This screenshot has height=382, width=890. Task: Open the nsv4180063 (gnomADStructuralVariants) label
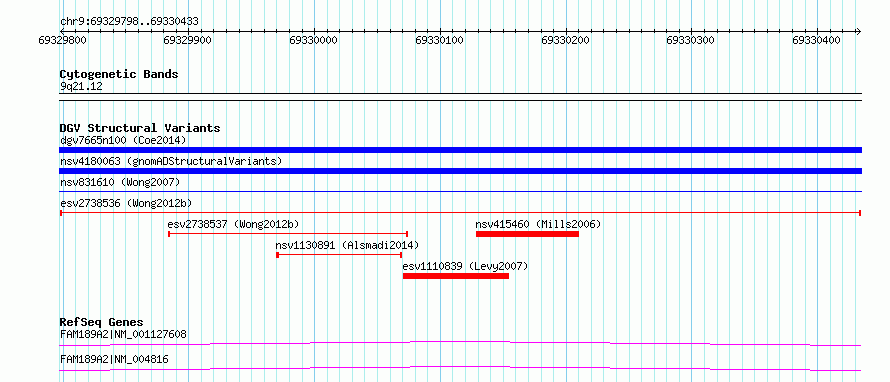[171, 161]
